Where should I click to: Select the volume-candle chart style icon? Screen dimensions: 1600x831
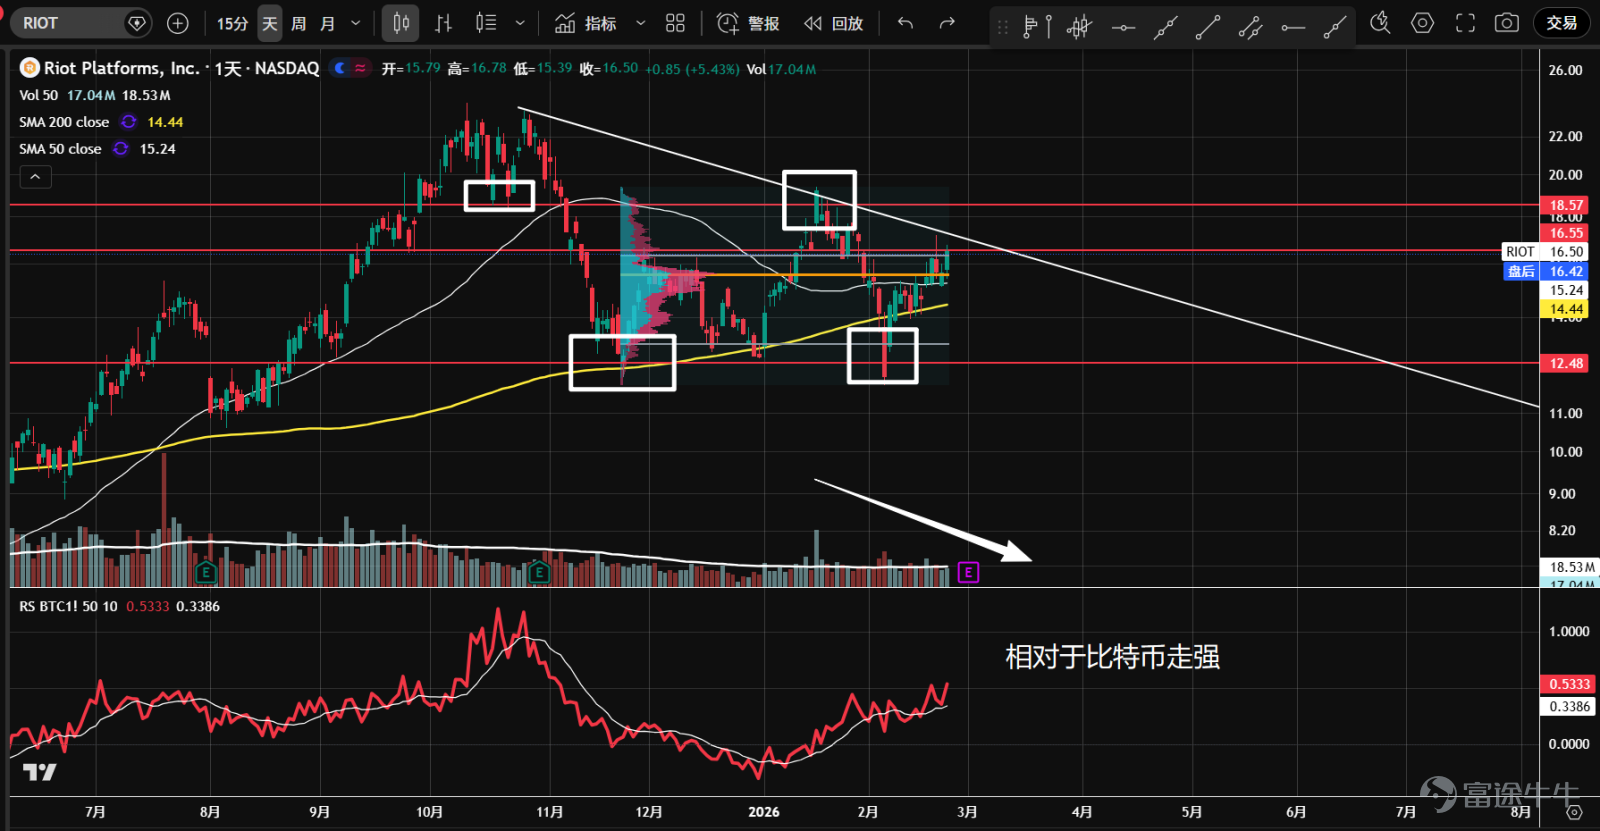pyautogui.click(x=486, y=23)
